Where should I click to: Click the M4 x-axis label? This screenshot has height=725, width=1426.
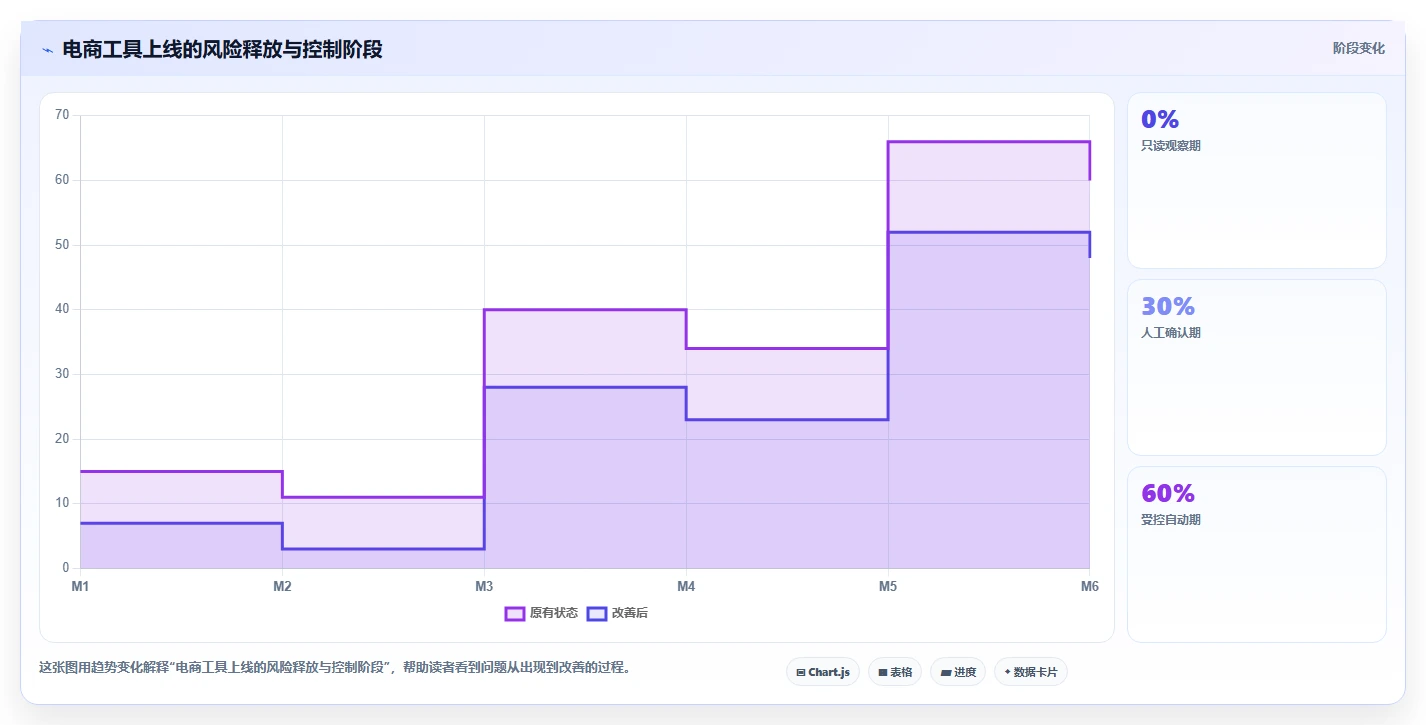pyautogui.click(x=686, y=586)
